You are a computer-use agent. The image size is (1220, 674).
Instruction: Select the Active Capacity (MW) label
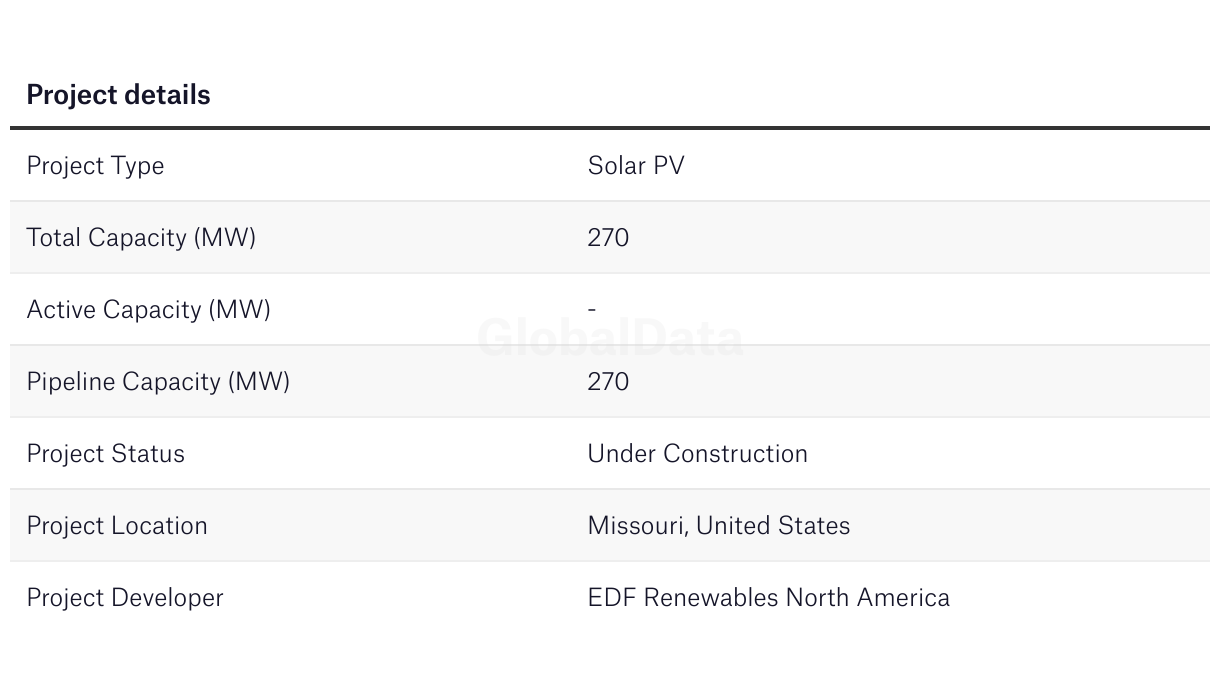pyautogui.click(x=148, y=310)
